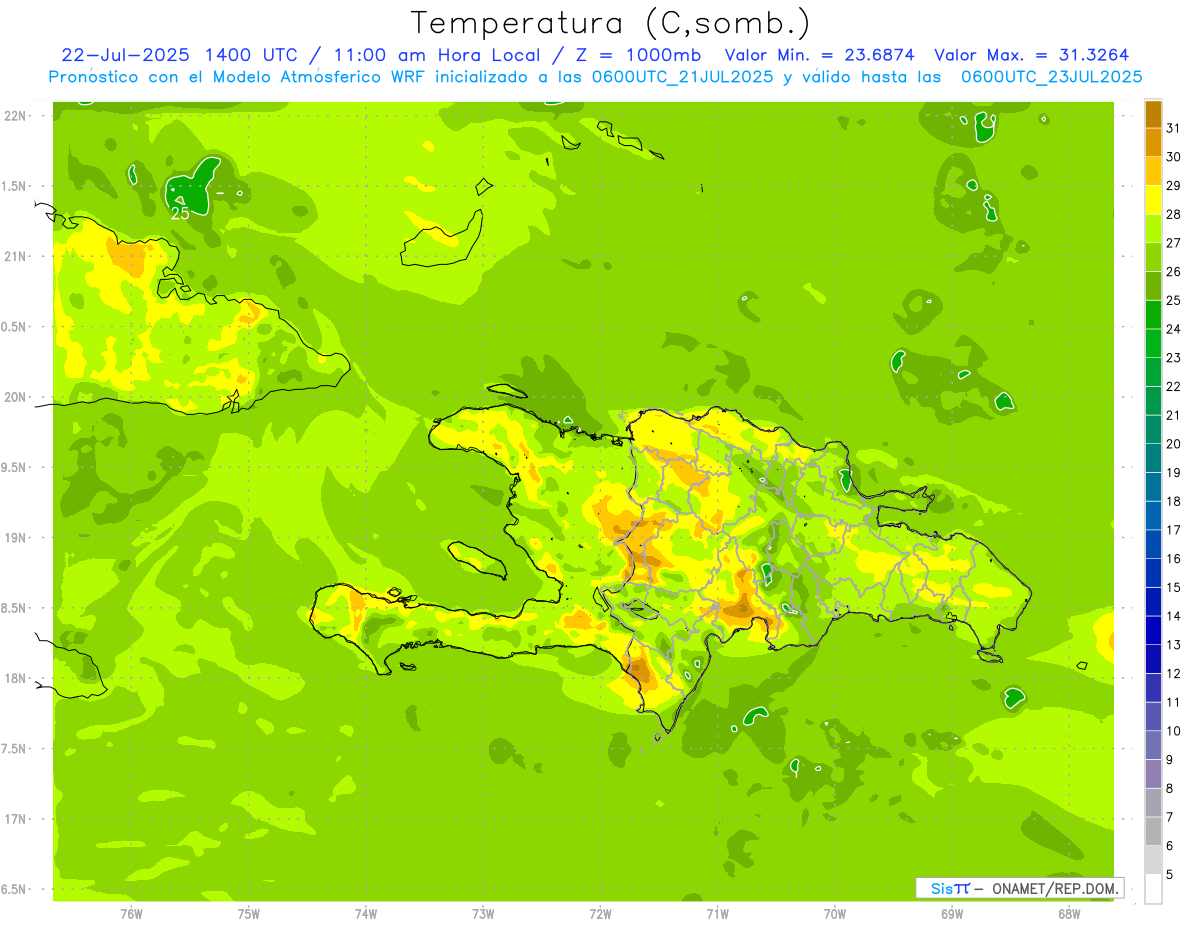
Task: Pick the light gray colorbar band between 5 and 6
Action: [x=1153, y=860]
